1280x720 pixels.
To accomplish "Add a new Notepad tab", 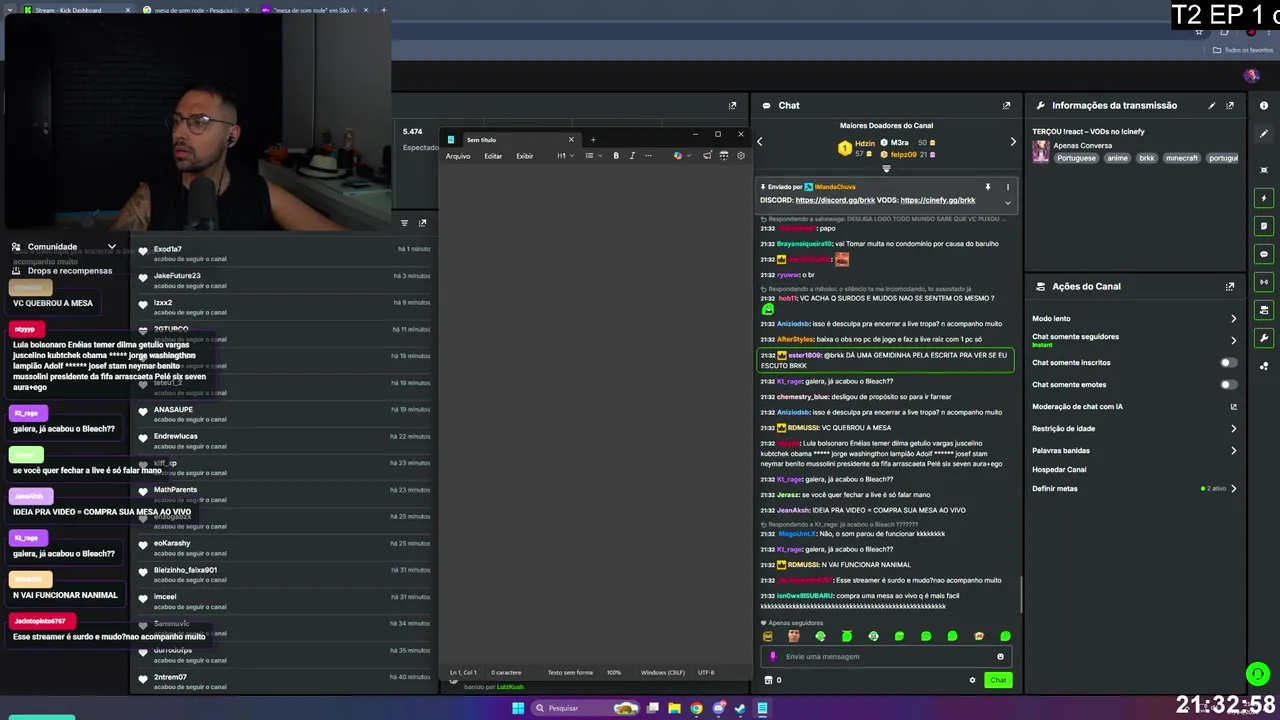I will click(593, 139).
